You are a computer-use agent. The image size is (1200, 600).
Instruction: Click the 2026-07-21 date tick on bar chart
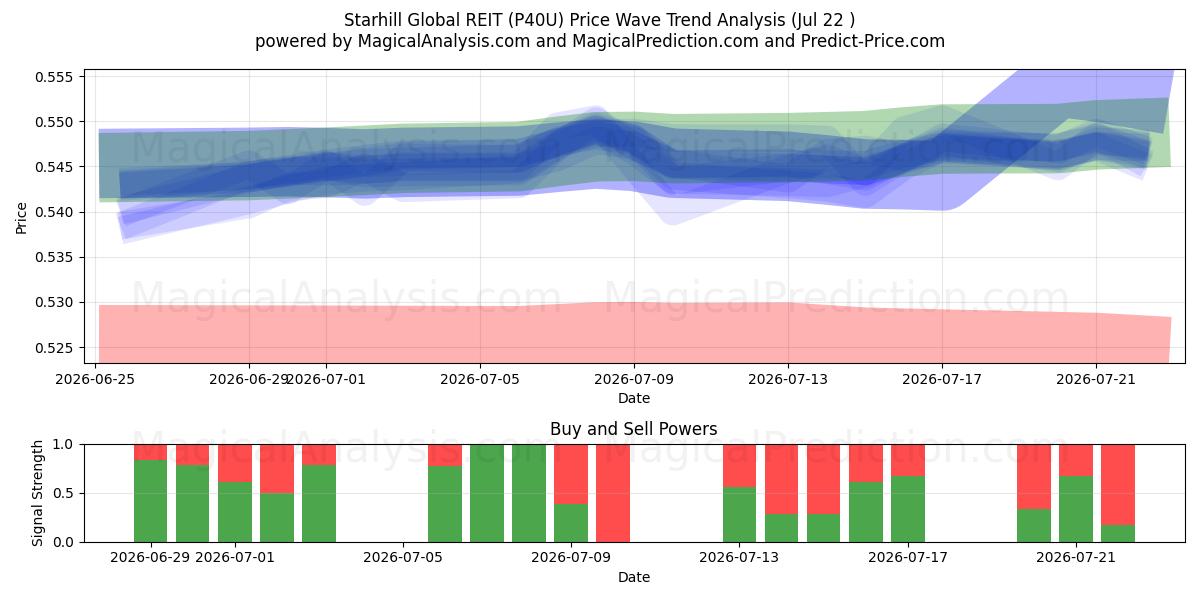pos(1076,558)
